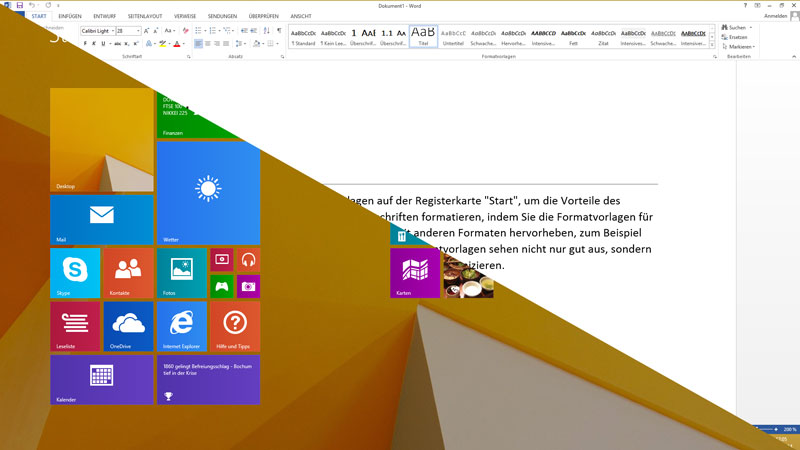
Task: Open the Karten maps tile
Action: pos(415,273)
